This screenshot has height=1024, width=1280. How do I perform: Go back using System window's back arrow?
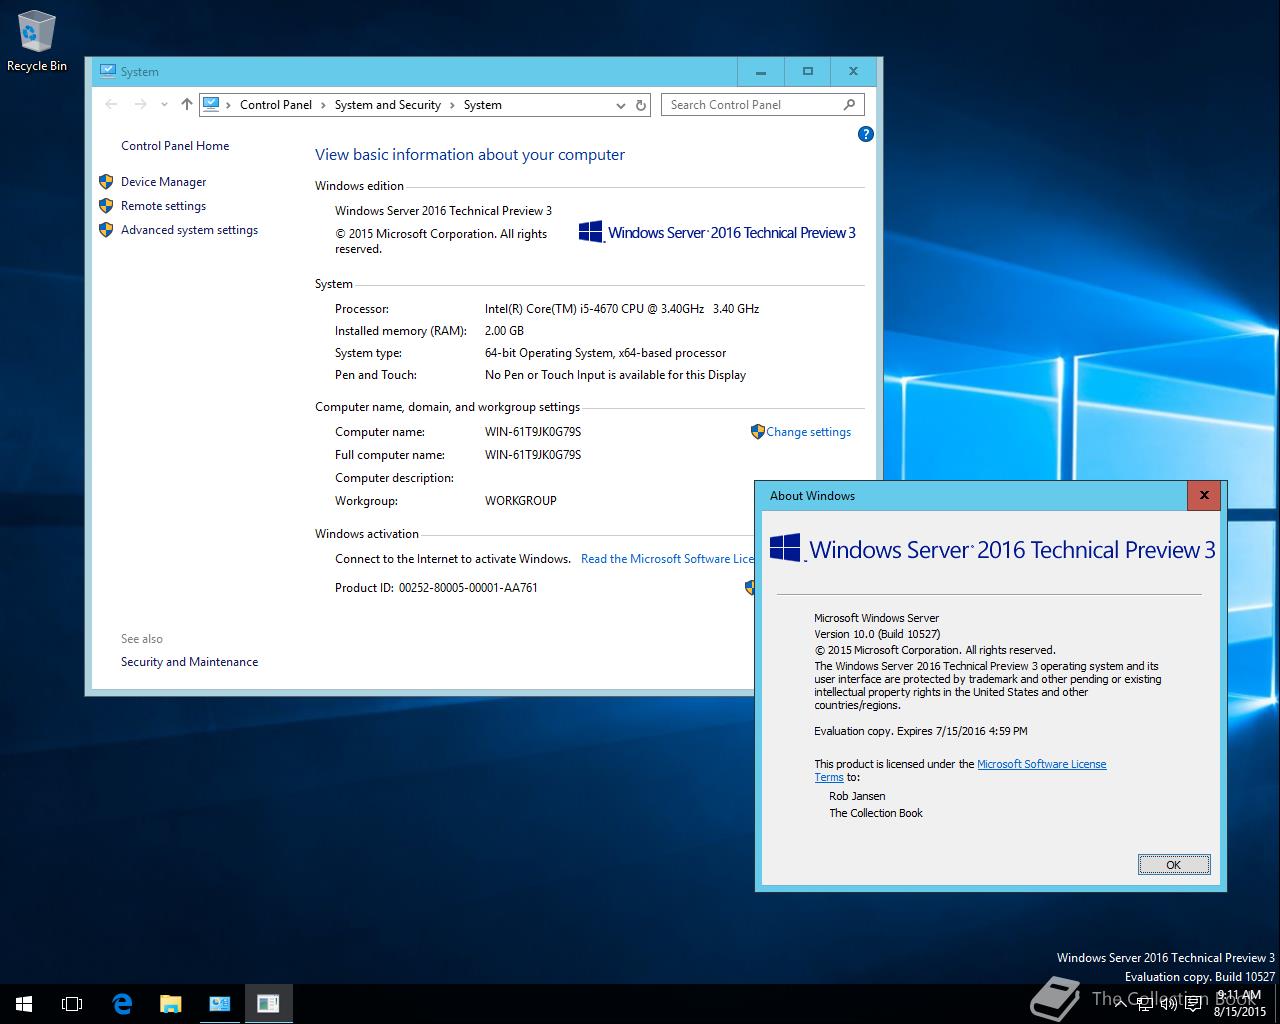111,104
